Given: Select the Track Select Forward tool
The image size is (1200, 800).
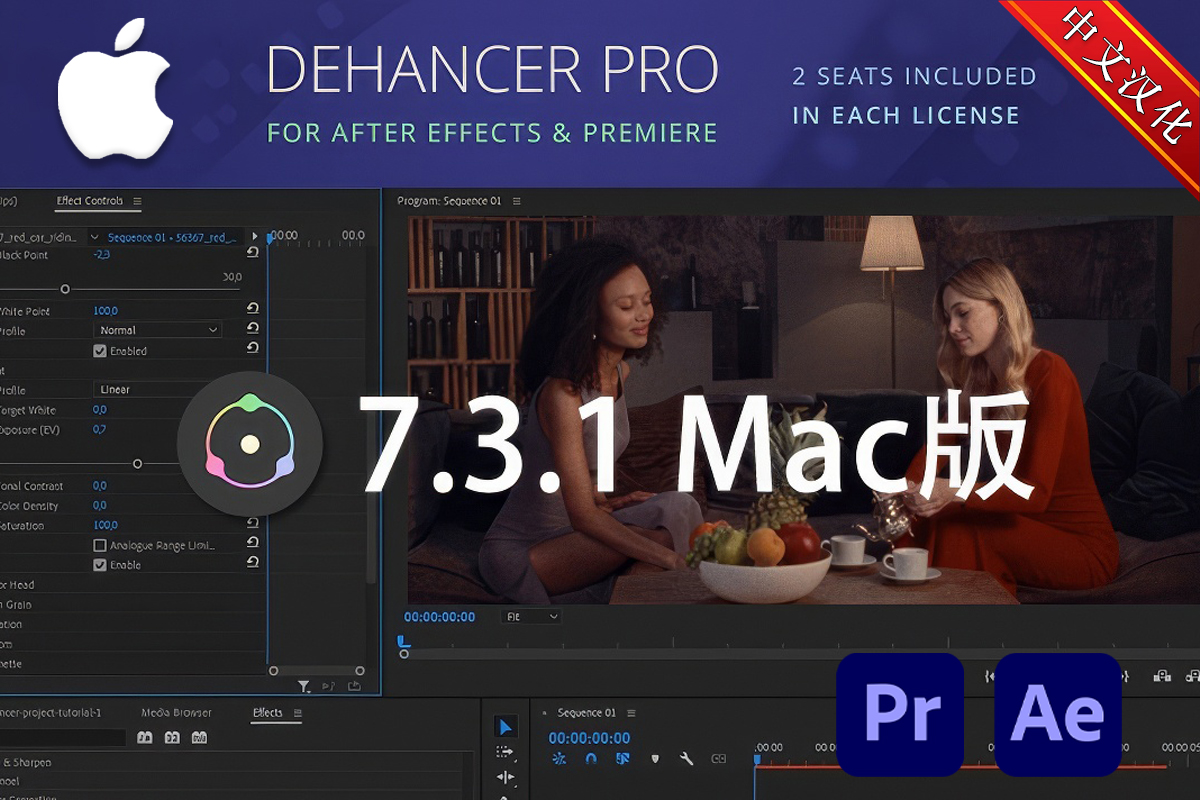Looking at the screenshot, I should (x=505, y=752).
